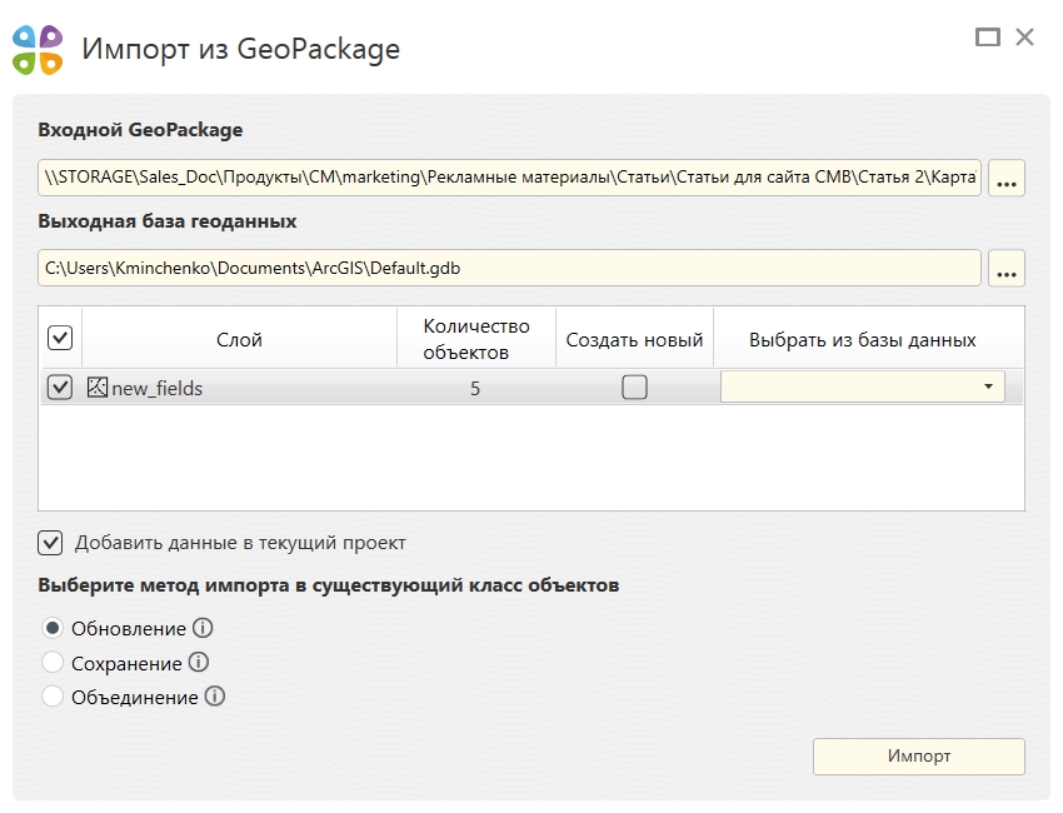Browse for the input GeoPackage file

(1006, 178)
